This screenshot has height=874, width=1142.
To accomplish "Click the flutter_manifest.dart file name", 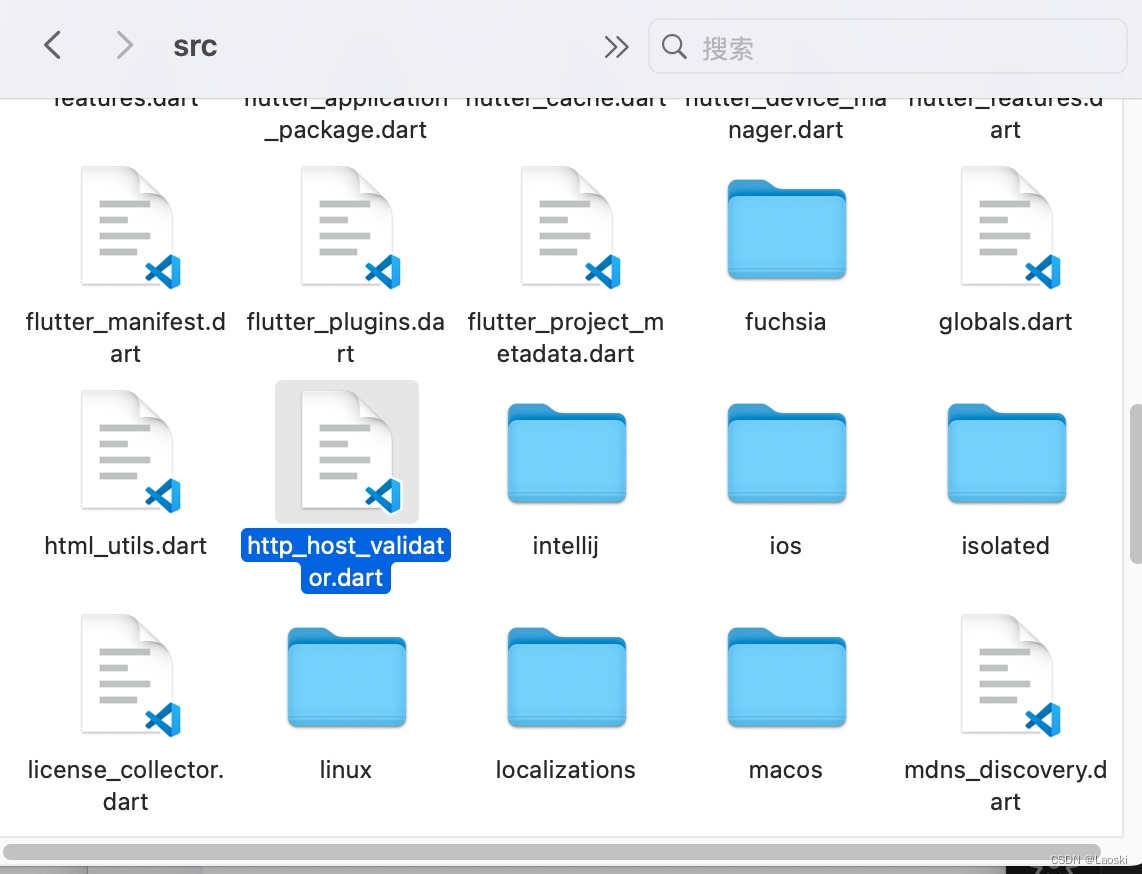I will tap(125, 337).
